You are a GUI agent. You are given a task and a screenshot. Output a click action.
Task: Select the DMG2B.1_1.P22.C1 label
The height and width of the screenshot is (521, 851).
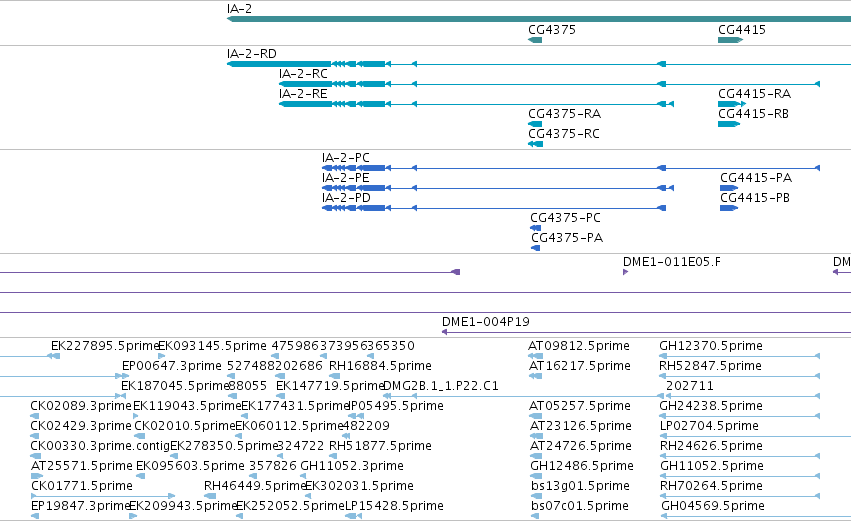point(441,386)
